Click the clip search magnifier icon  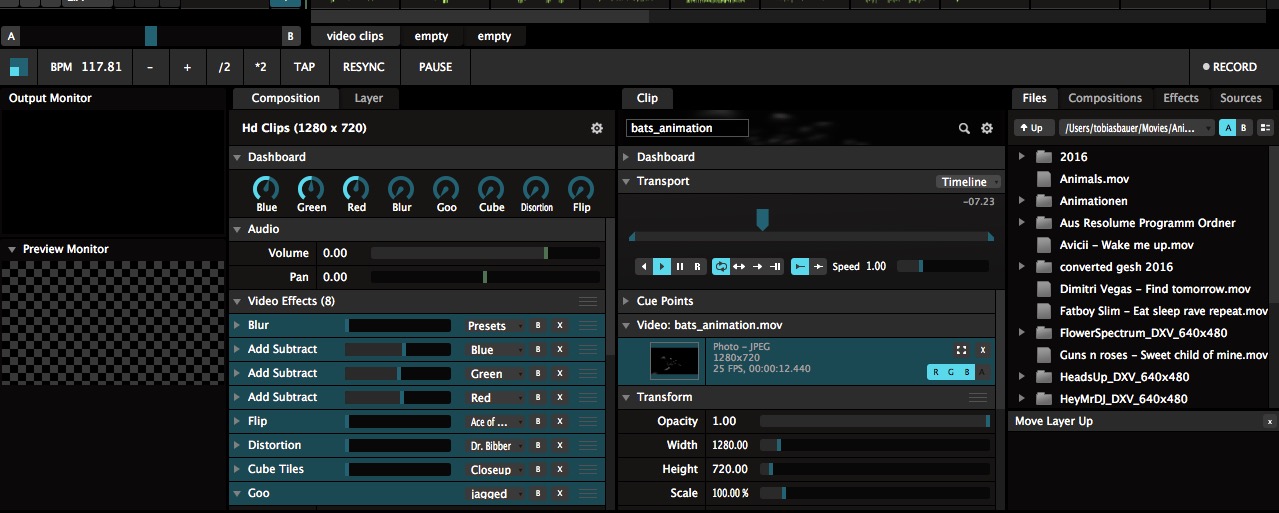[x=964, y=129]
